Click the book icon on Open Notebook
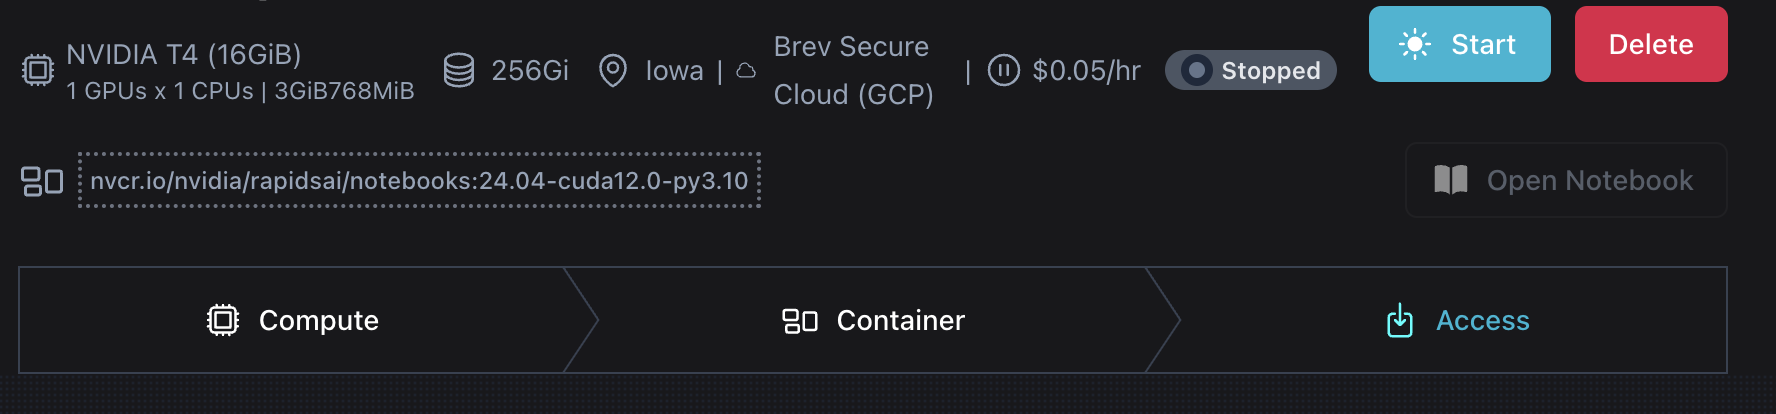The image size is (1776, 414). pos(1450,180)
